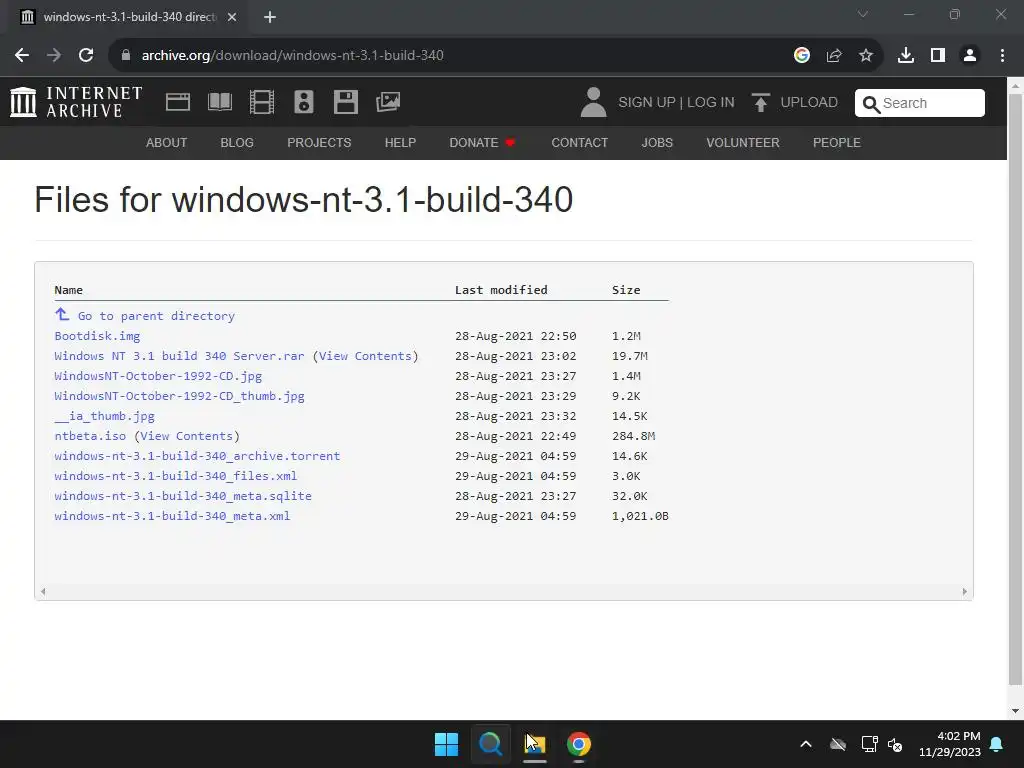Download the _archive.torrent file
The image size is (1024, 768).
[x=197, y=456]
